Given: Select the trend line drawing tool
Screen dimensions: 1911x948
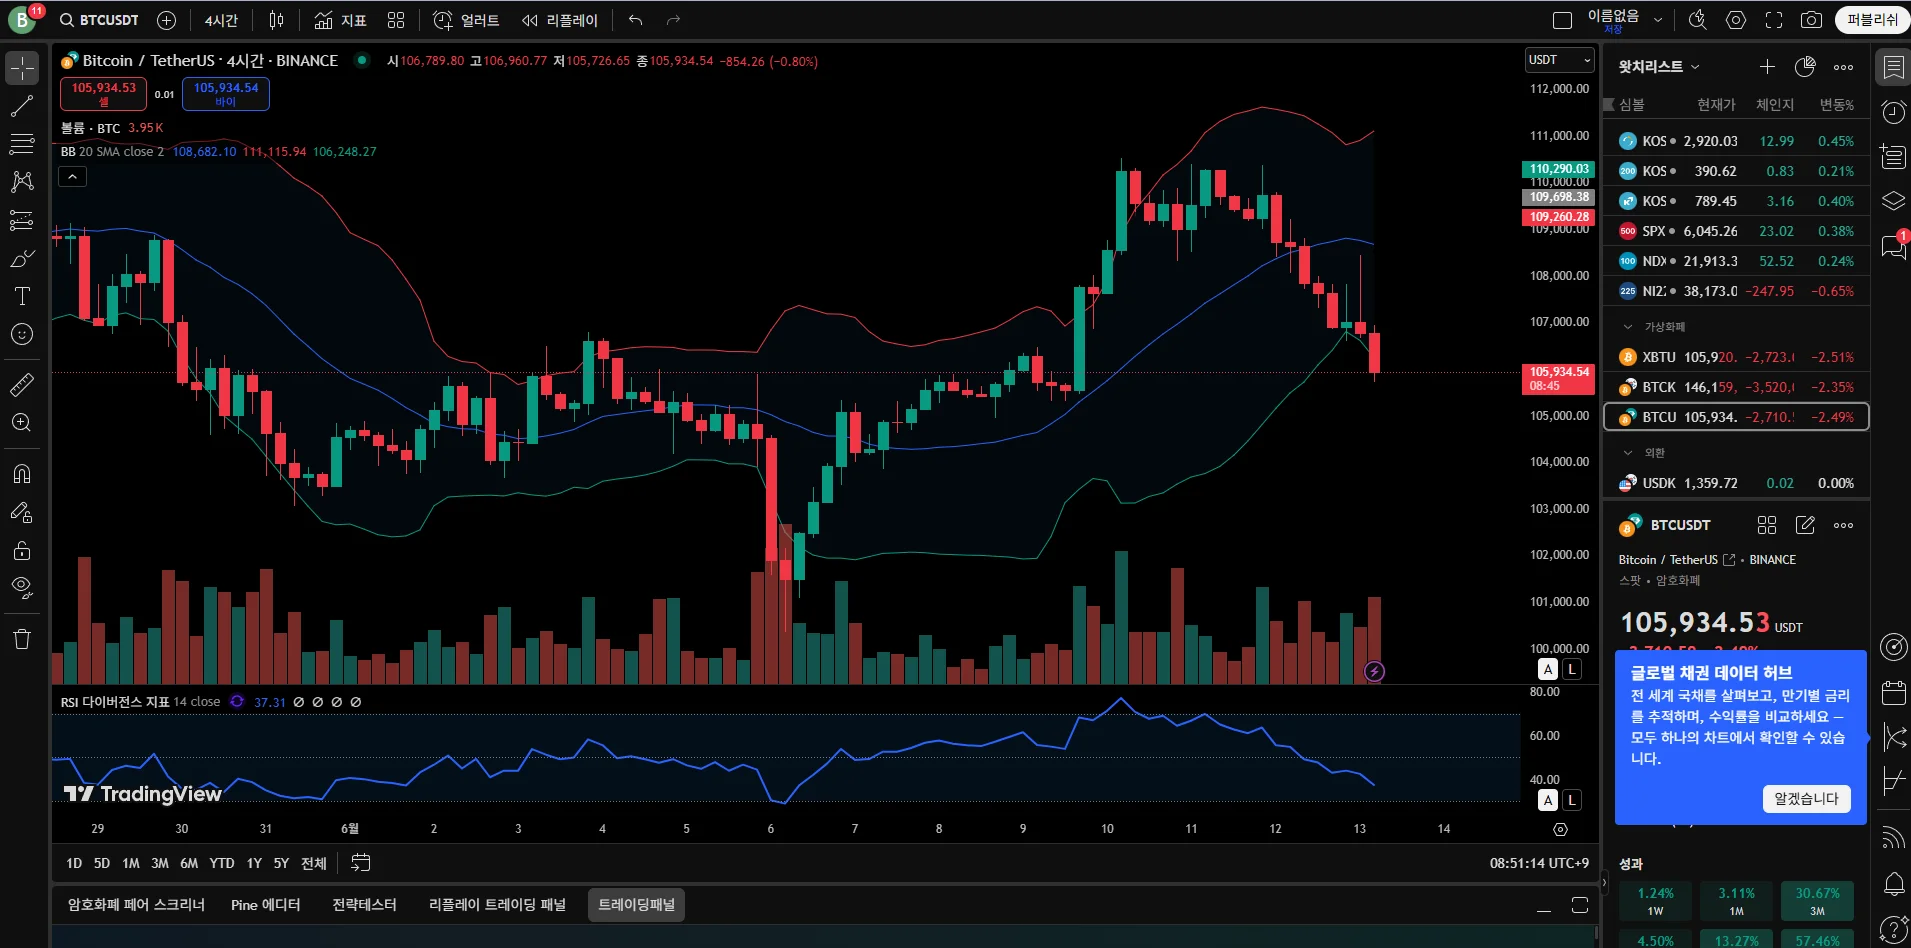Looking at the screenshot, I should (x=22, y=106).
